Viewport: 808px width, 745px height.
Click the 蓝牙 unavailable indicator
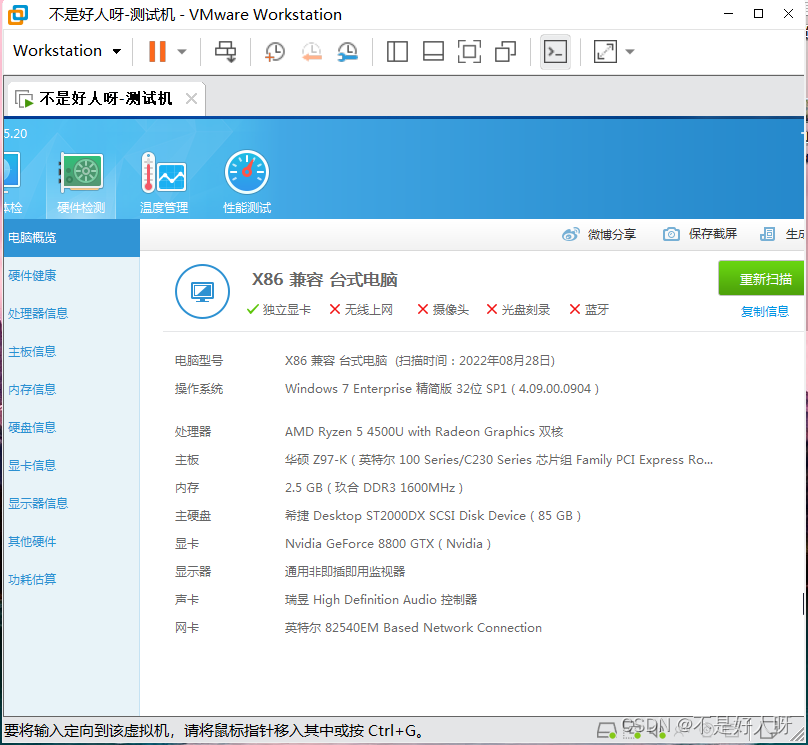pyautogui.click(x=589, y=309)
